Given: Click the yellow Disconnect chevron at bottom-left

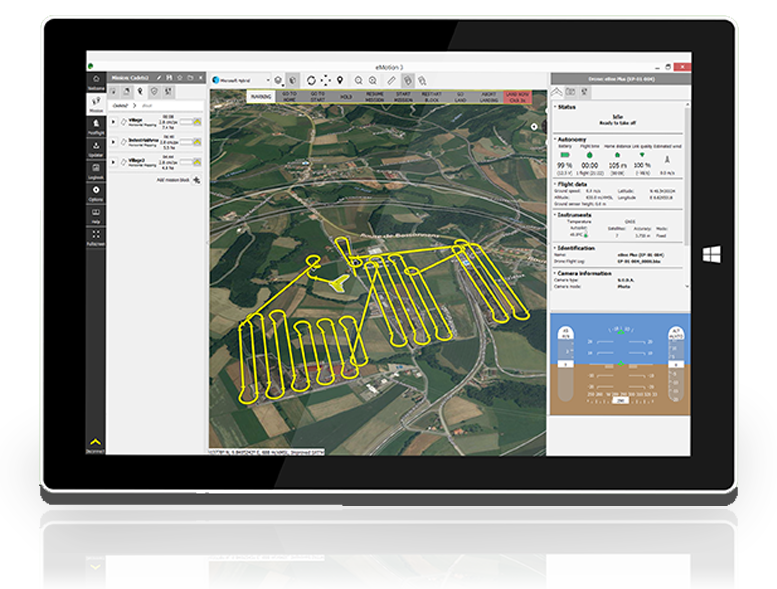Looking at the screenshot, I should 96,444.
